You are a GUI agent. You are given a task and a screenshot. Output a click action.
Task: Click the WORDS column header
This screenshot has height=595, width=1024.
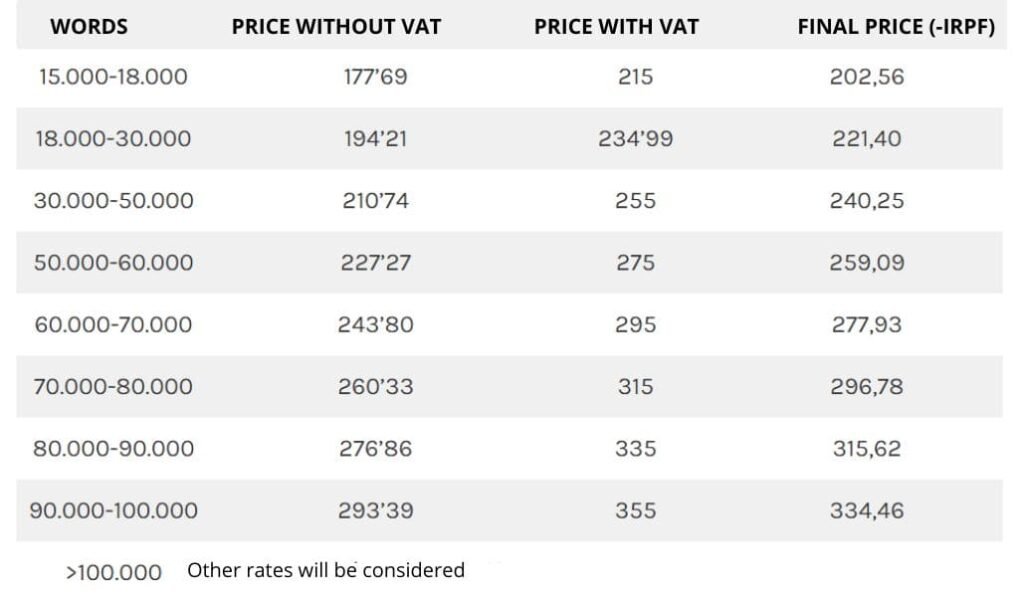pos(89,27)
